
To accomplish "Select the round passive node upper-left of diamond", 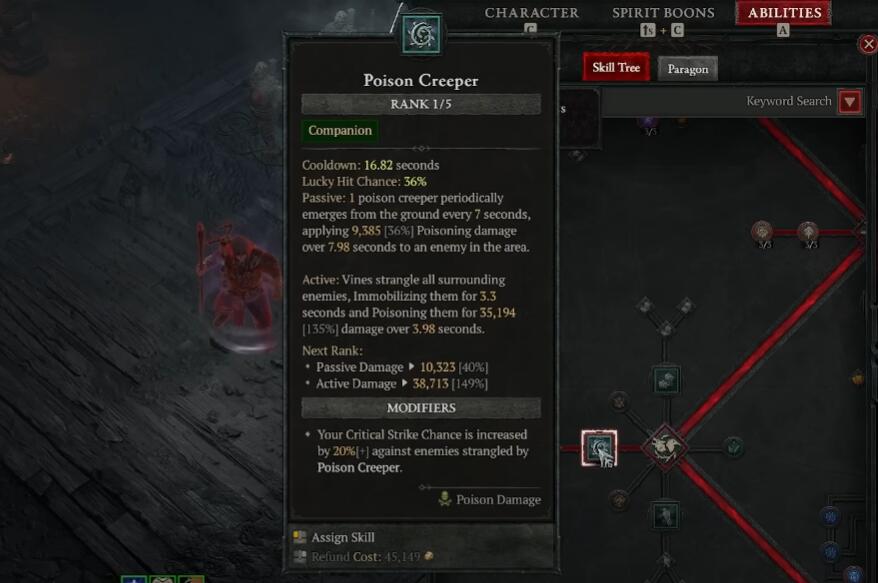I will (x=619, y=401).
